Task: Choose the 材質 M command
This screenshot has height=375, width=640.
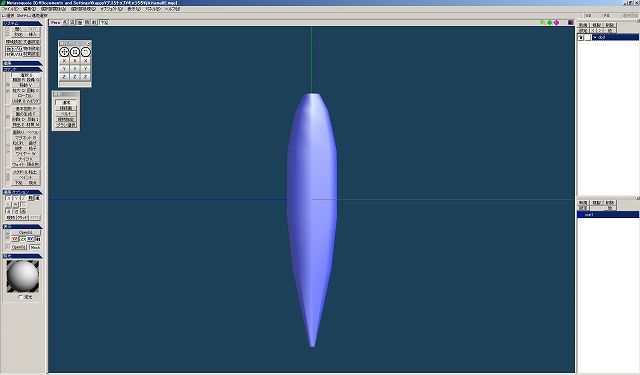Action: 33,124
